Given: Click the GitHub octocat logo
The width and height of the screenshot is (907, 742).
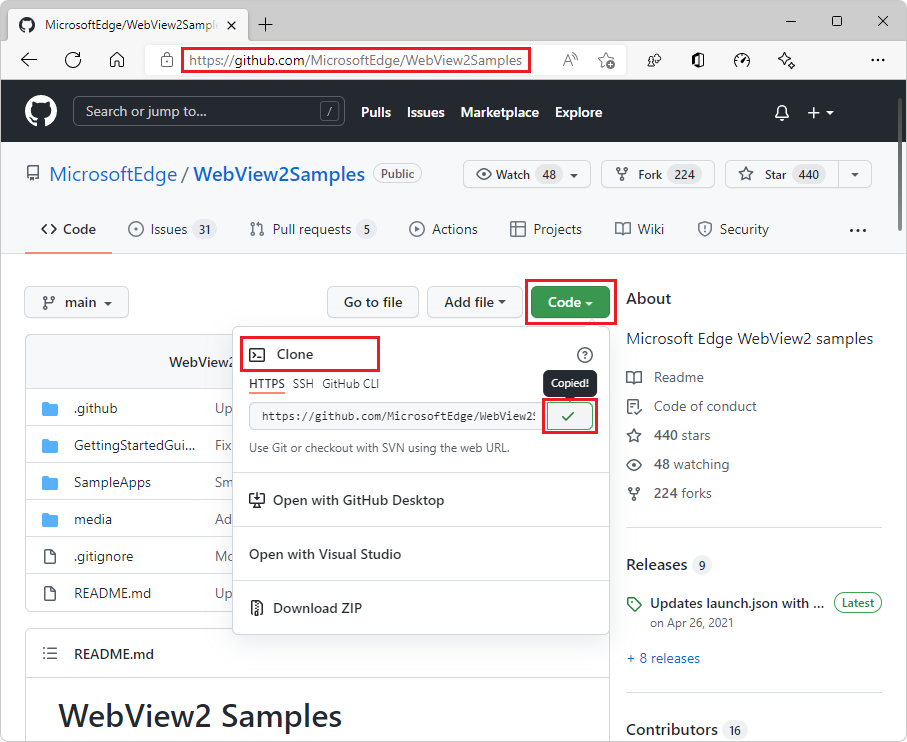Looking at the screenshot, I should pos(40,110).
